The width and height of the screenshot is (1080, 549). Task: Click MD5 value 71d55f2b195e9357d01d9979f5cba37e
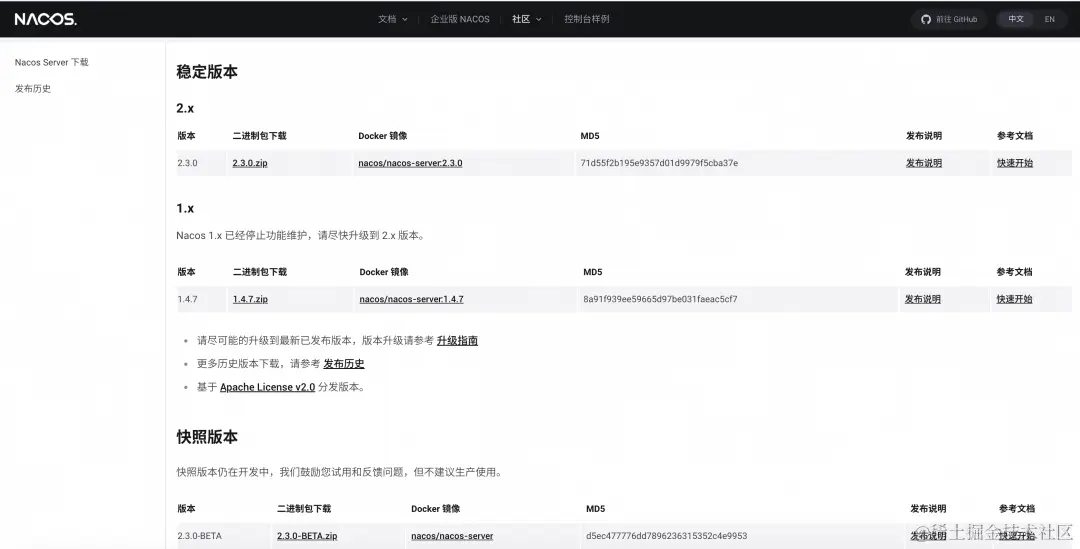coord(659,163)
